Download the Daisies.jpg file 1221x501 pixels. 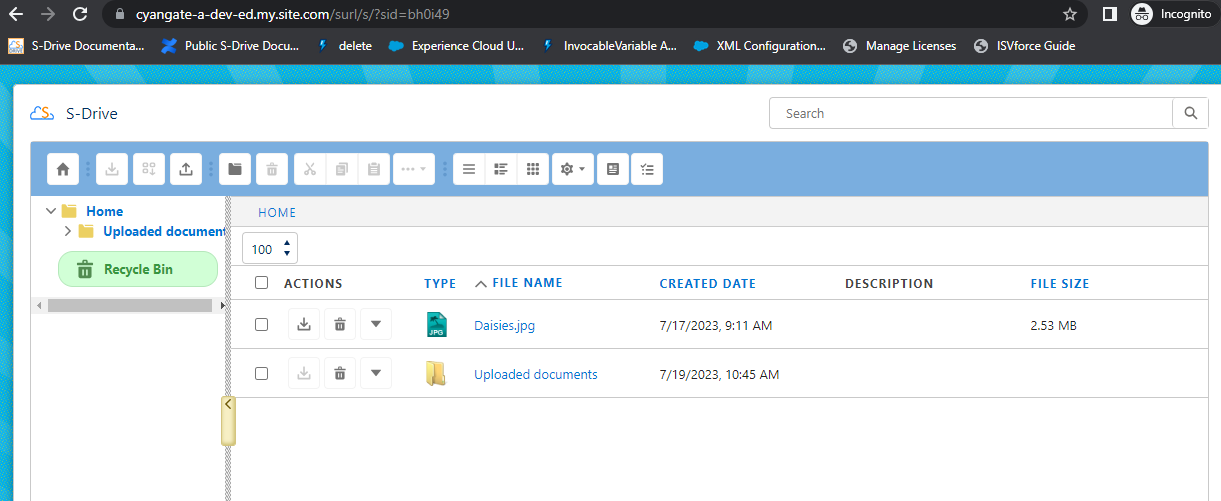coord(304,324)
